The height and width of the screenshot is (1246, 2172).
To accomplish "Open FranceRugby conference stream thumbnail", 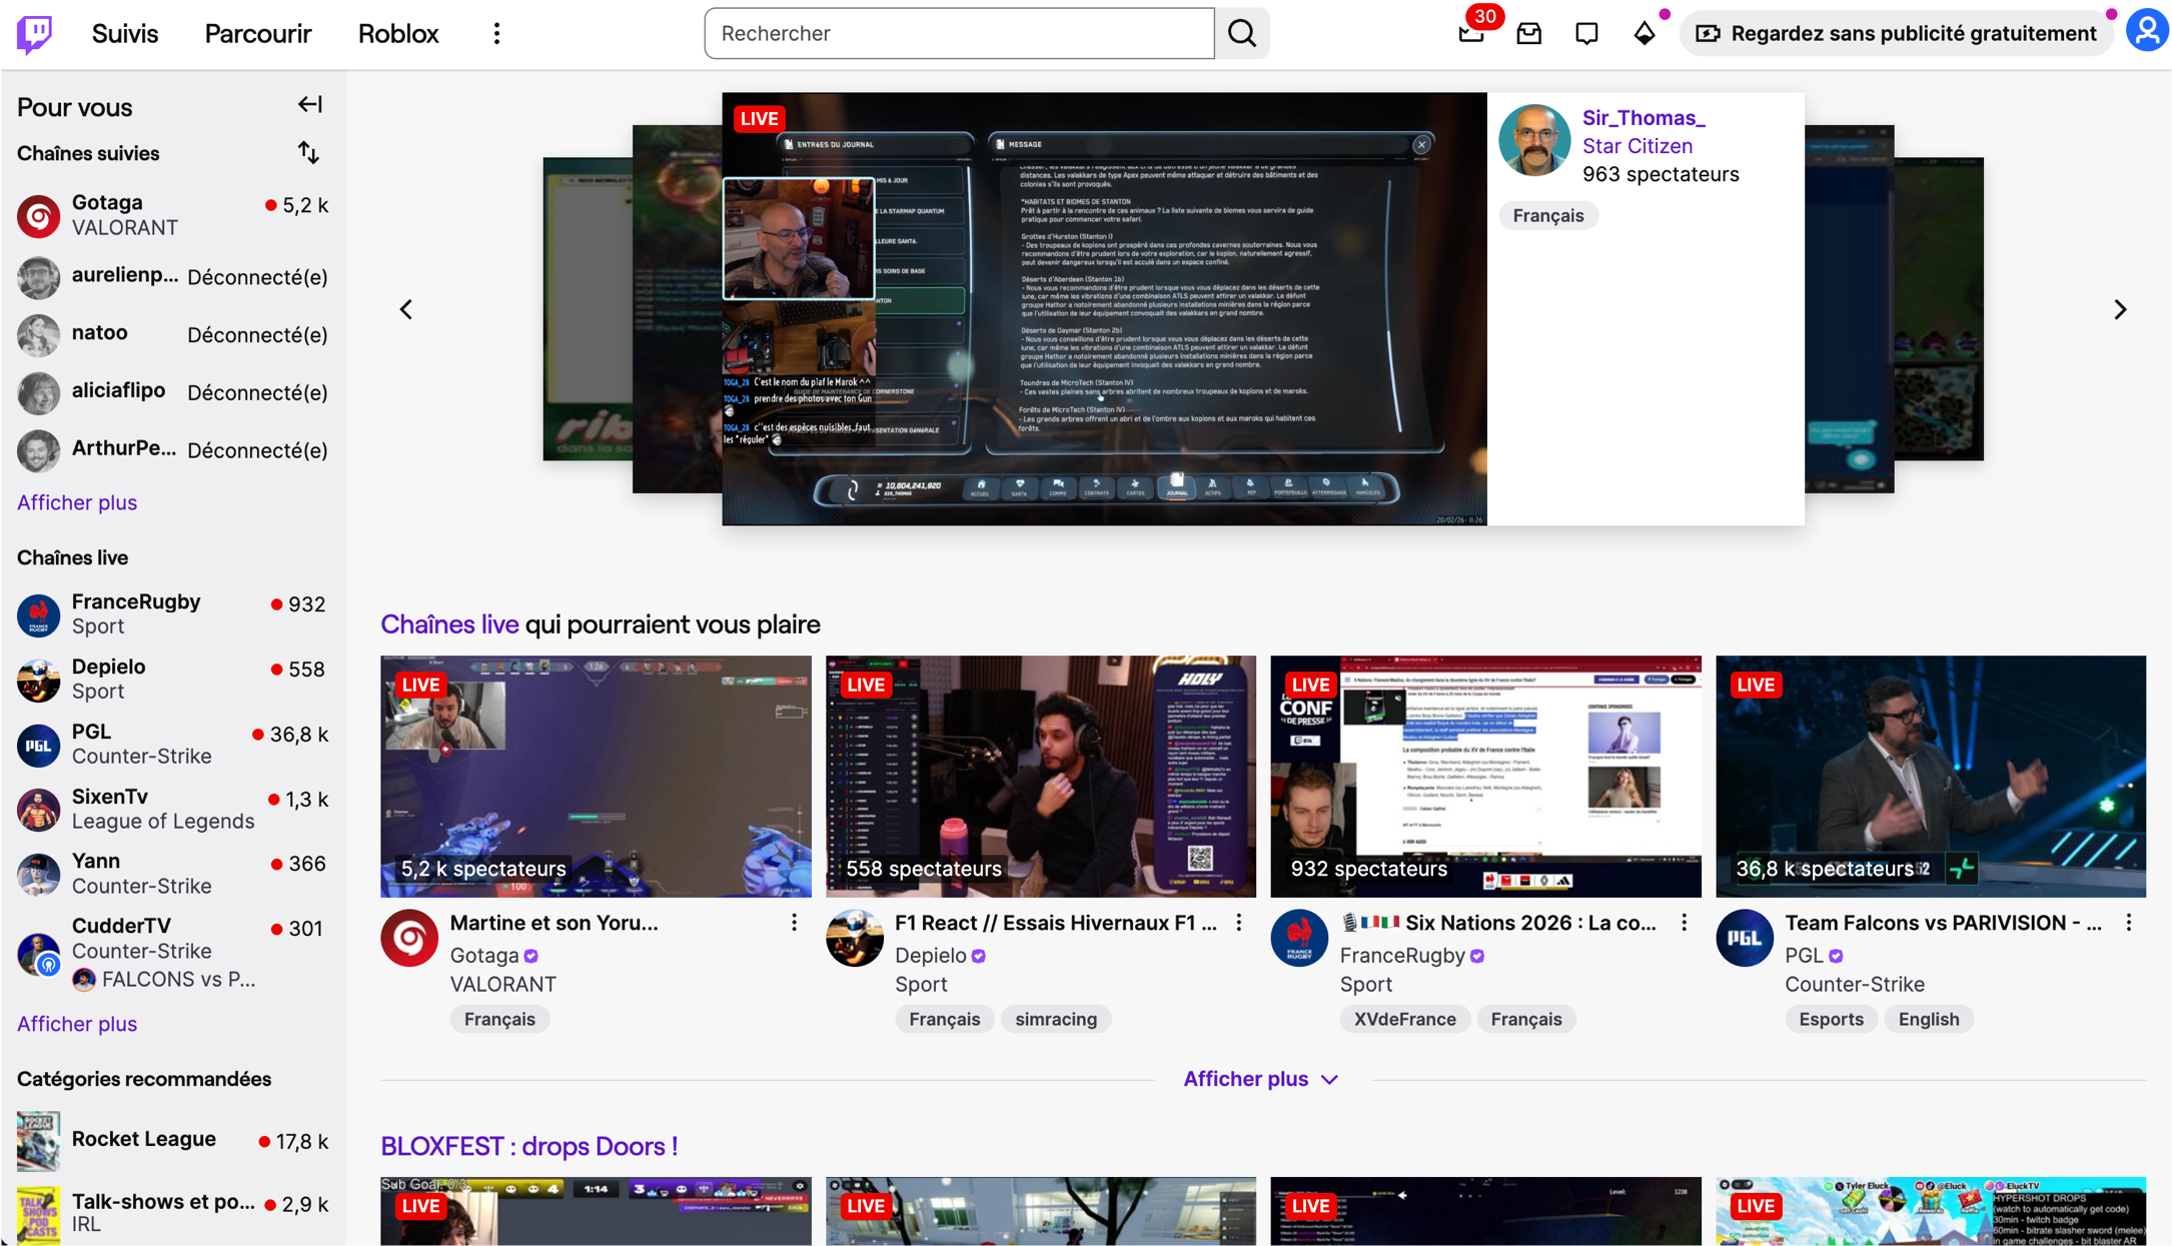I will tap(1485, 776).
